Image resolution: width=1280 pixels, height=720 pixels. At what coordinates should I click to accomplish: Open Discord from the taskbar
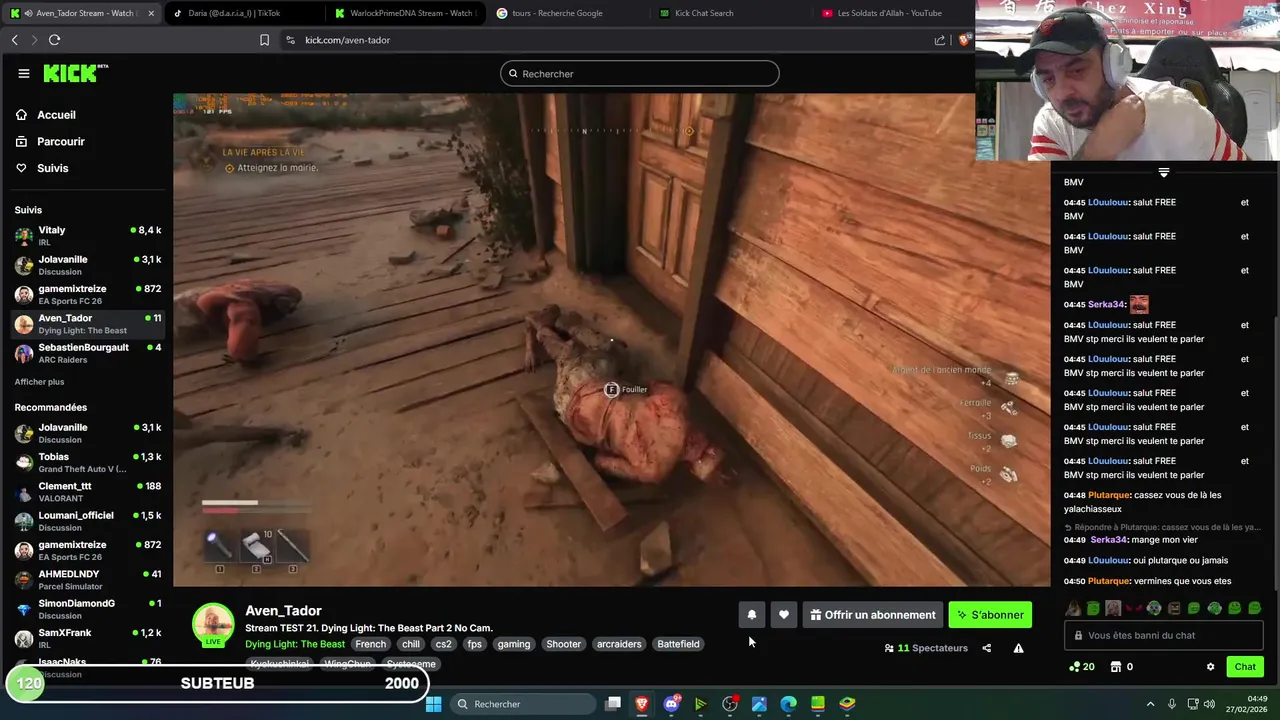tap(672, 704)
